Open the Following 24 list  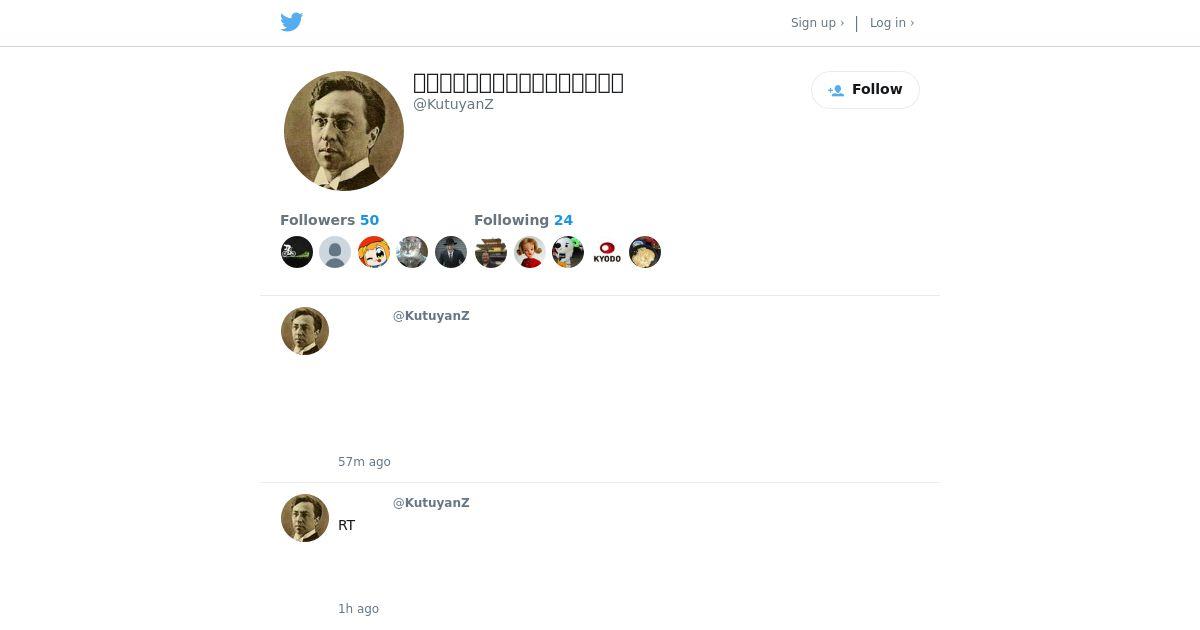point(523,220)
